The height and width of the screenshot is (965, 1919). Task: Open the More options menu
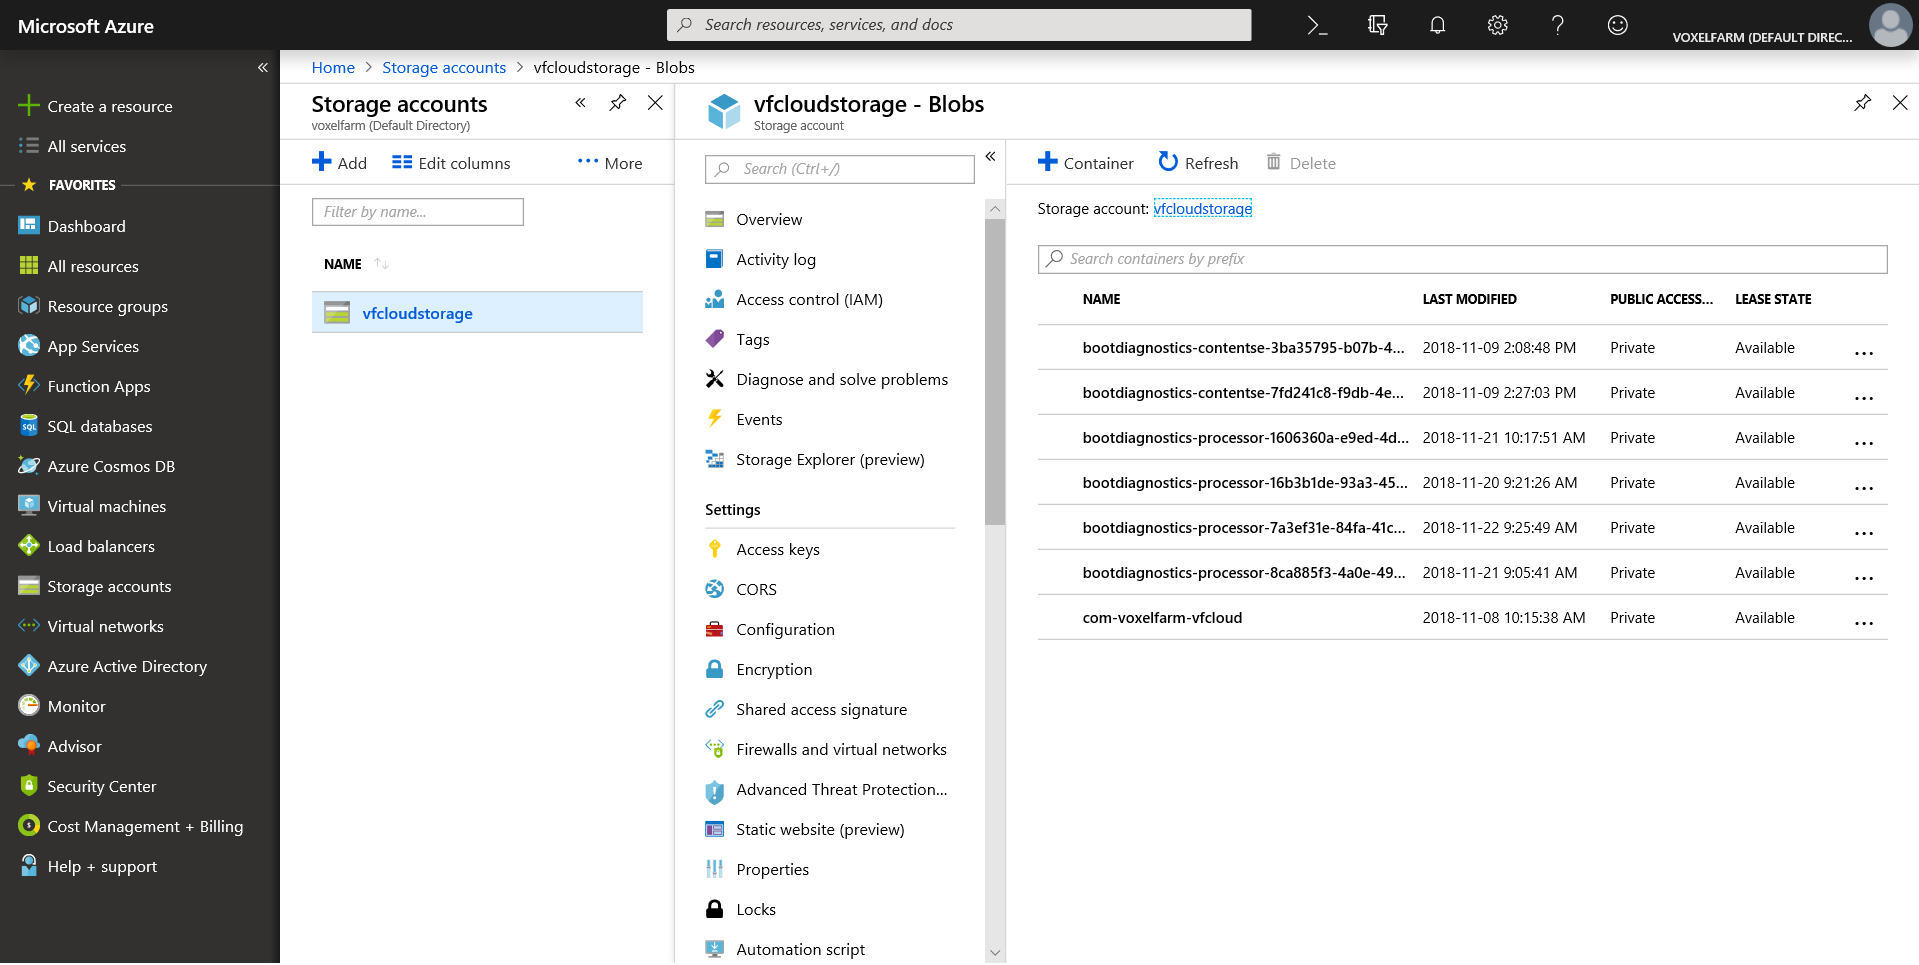pyautogui.click(x=610, y=162)
